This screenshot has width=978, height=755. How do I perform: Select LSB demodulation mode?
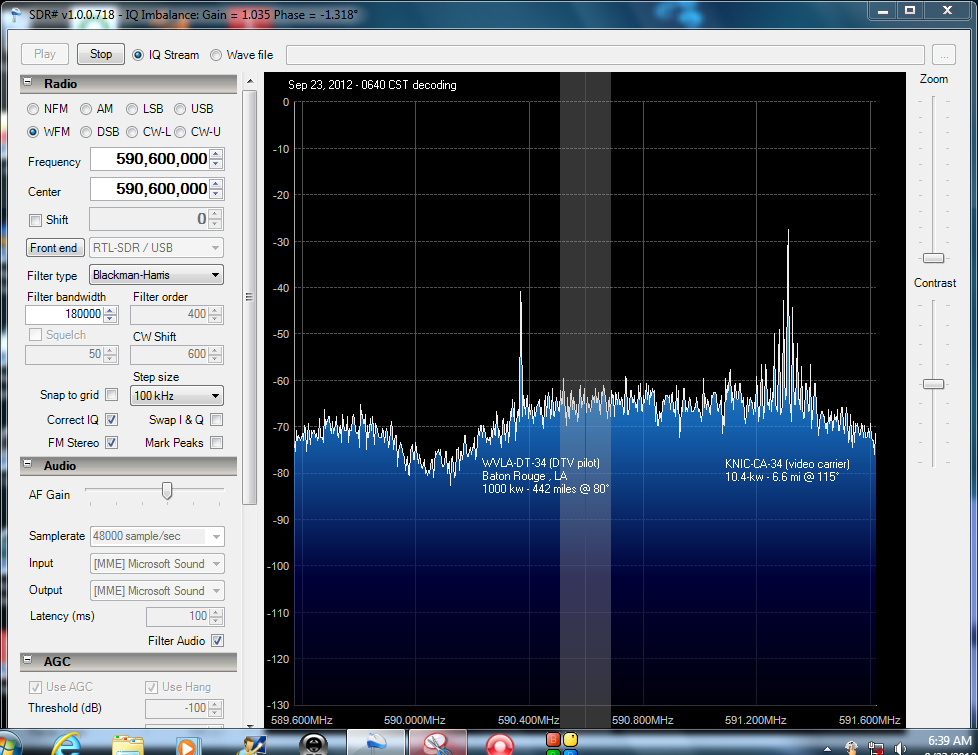(x=132, y=109)
